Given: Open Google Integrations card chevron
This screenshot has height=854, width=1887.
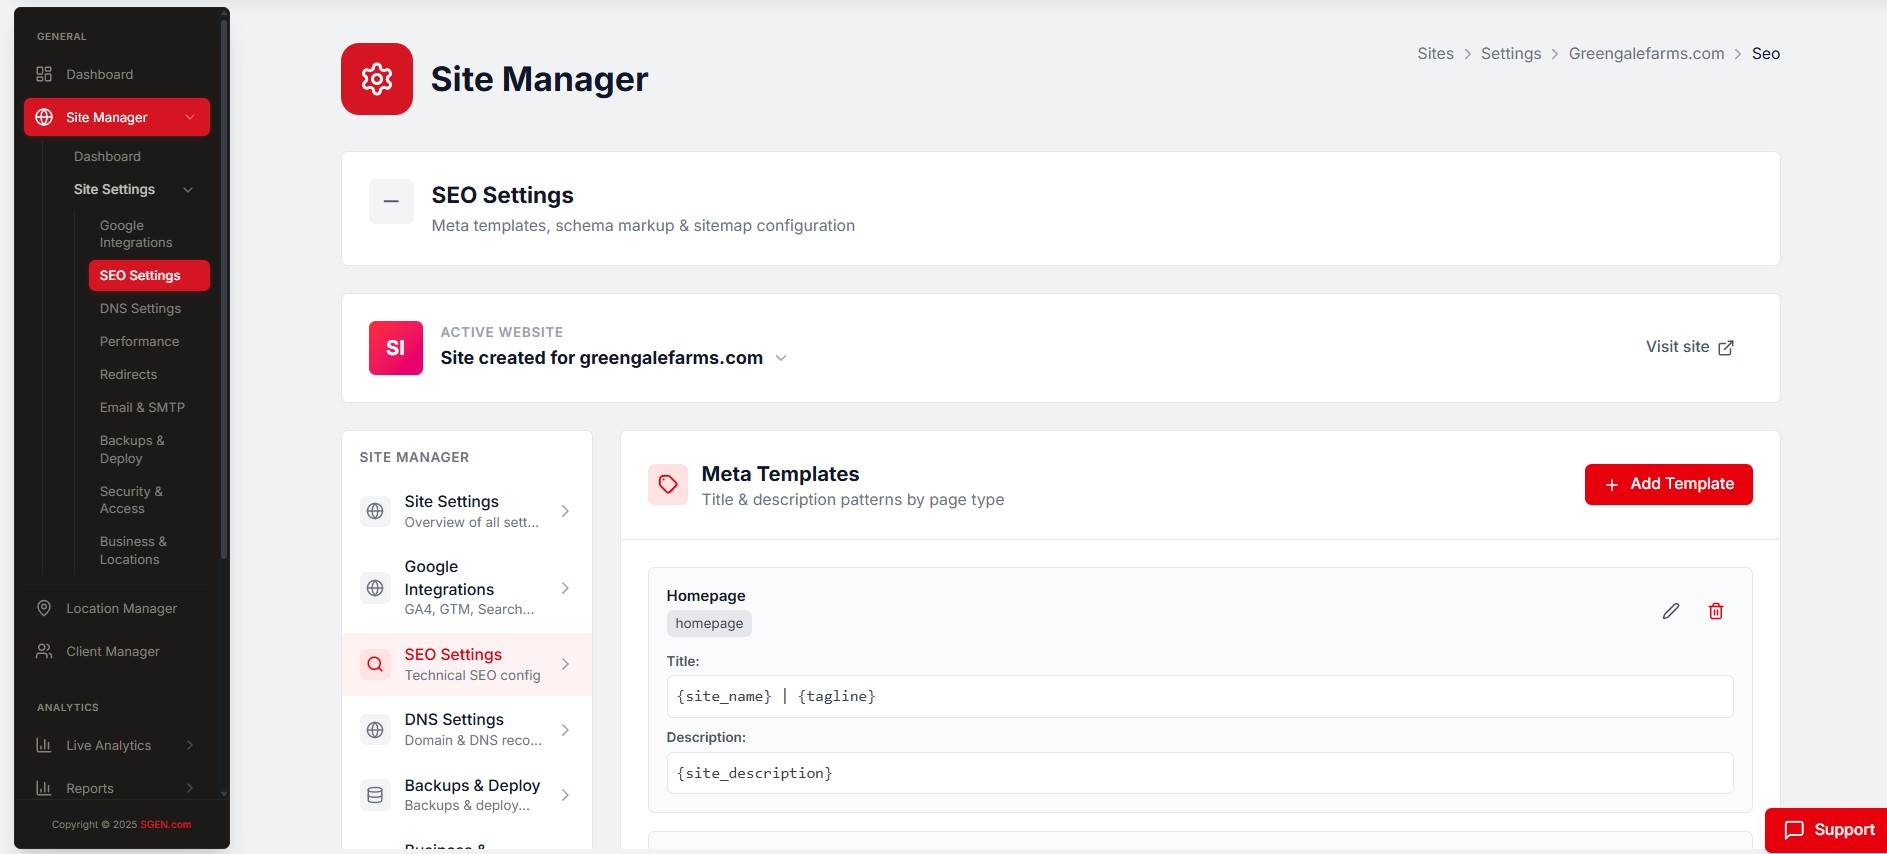Looking at the screenshot, I should [x=565, y=588].
